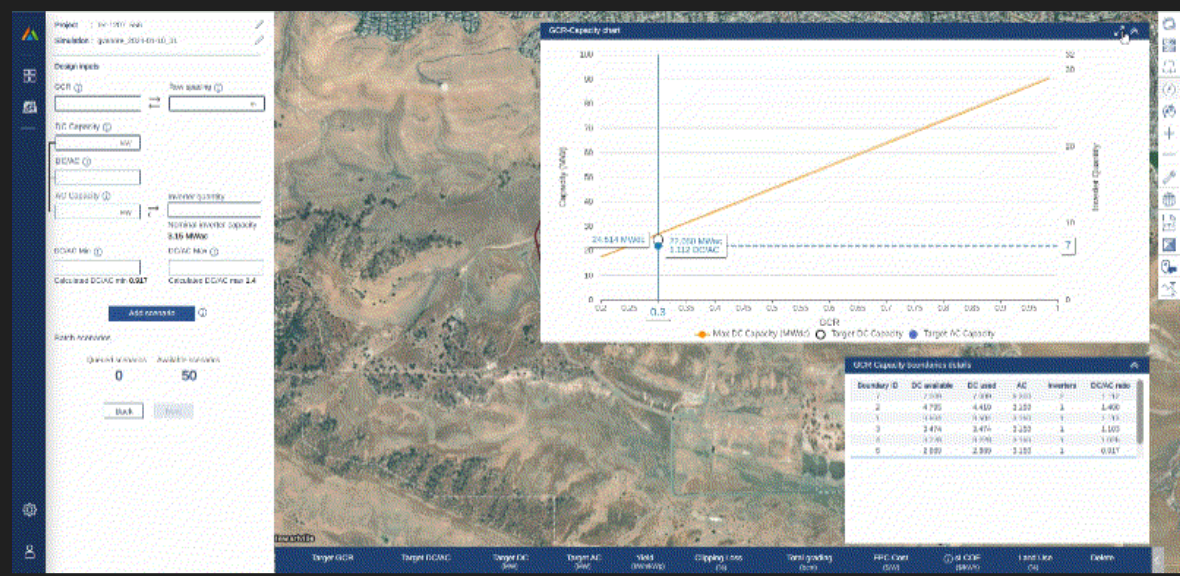Click the DC/AC Max info icon
The width and height of the screenshot is (1180, 576).
click(x=212, y=252)
